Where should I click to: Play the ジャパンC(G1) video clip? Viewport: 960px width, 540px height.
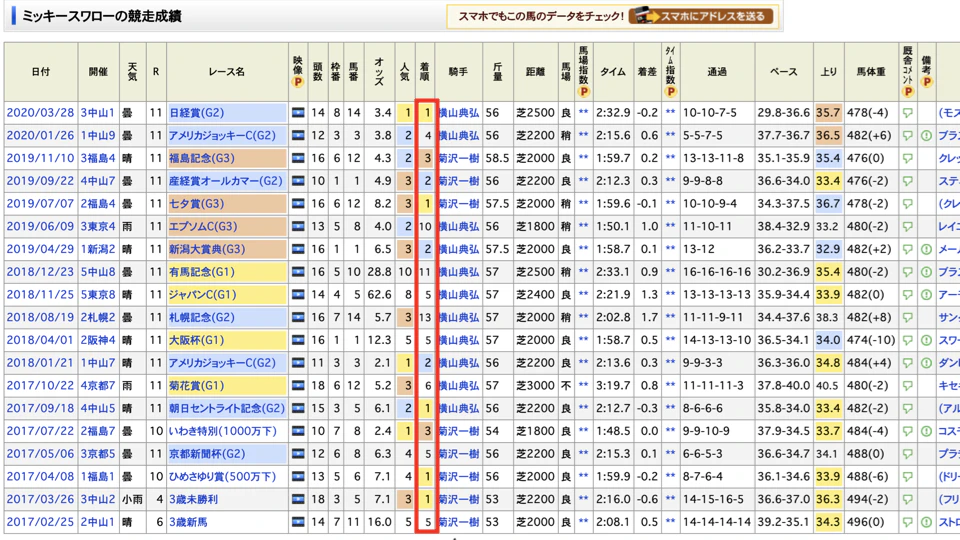point(298,294)
